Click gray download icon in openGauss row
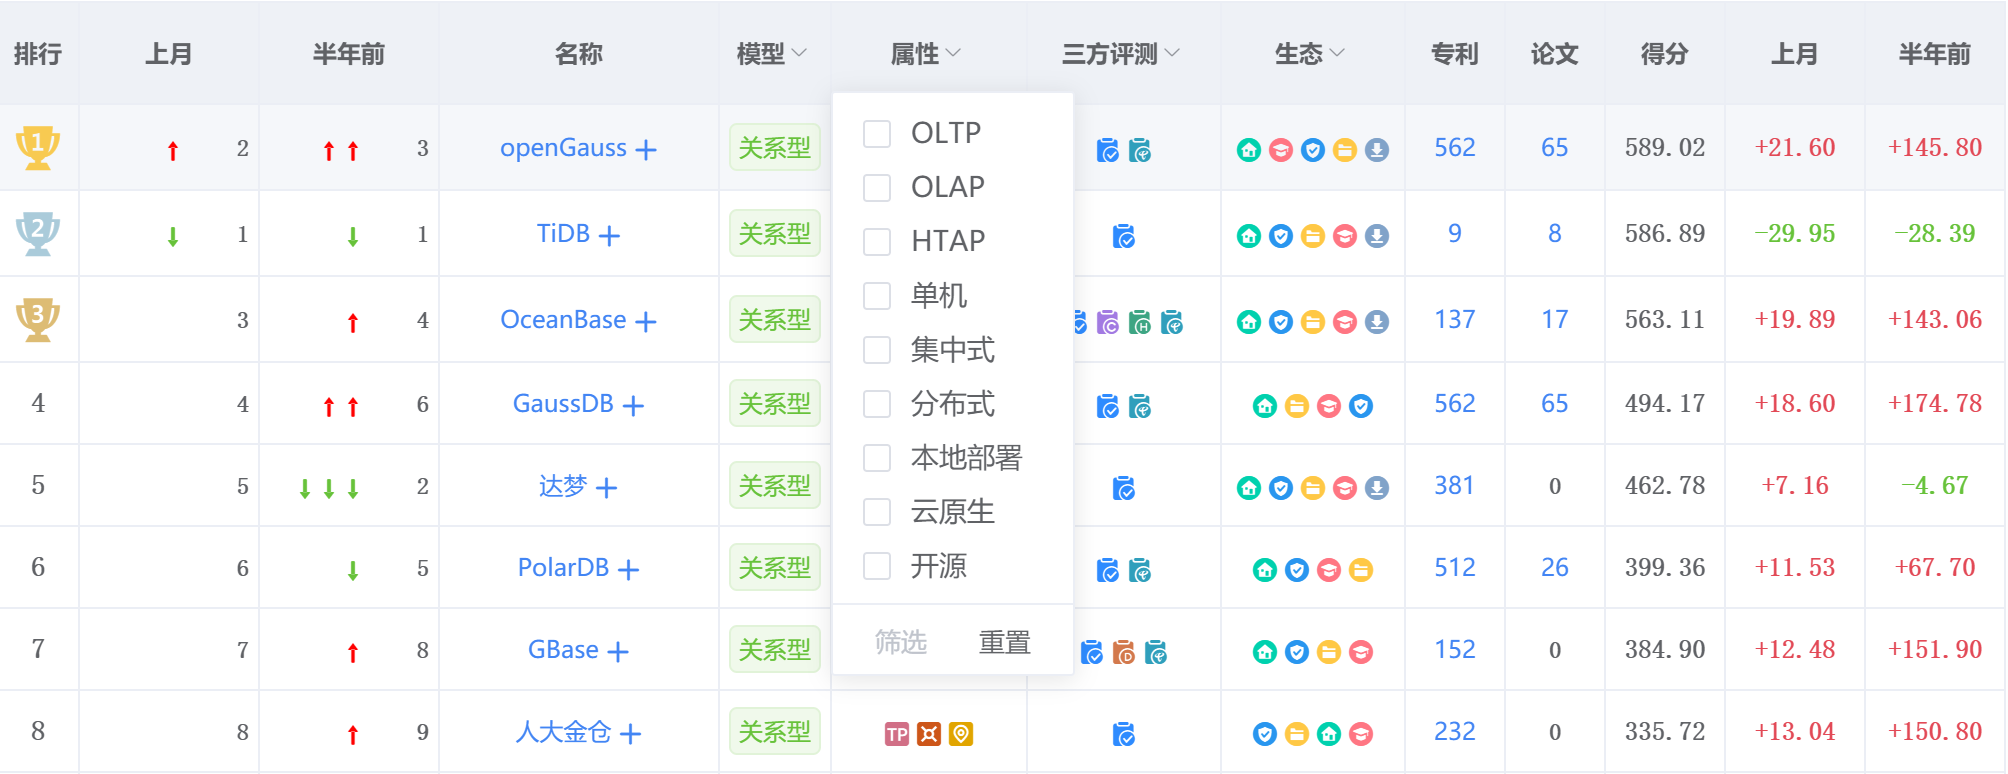2008x774 pixels. click(x=1377, y=150)
